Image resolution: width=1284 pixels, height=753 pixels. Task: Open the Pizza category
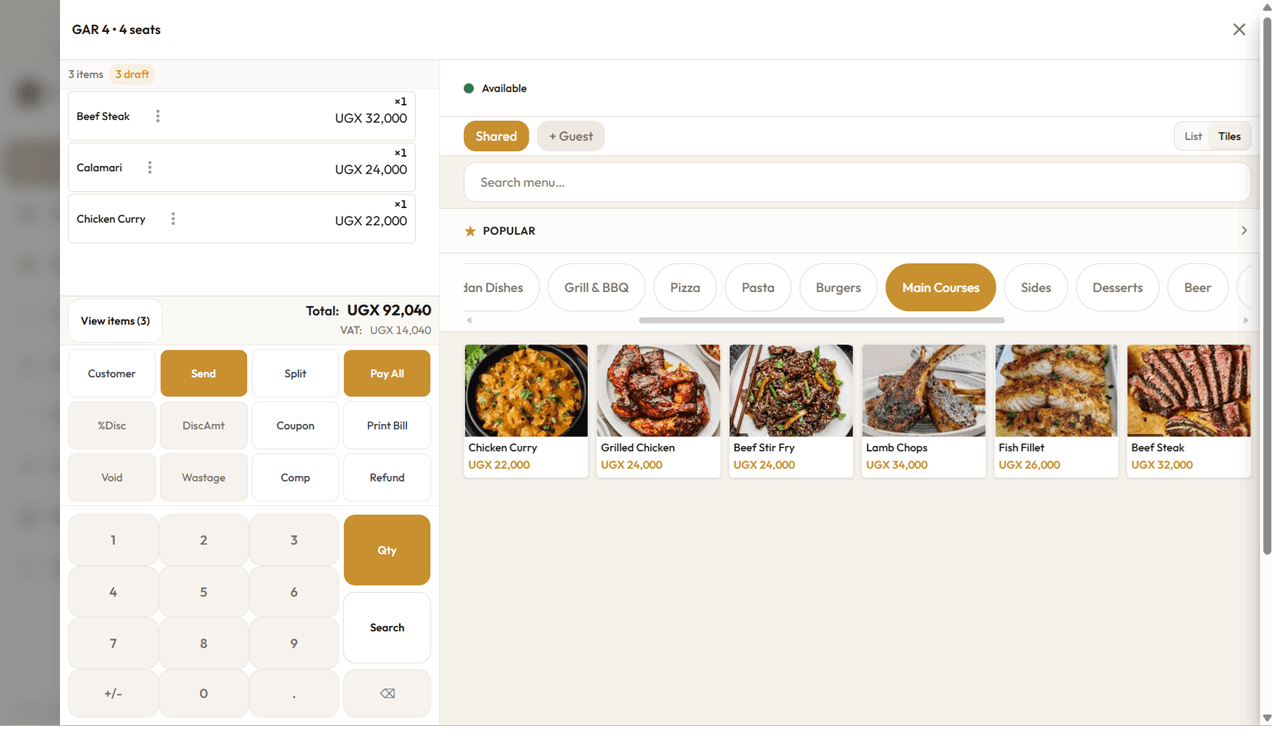click(685, 287)
